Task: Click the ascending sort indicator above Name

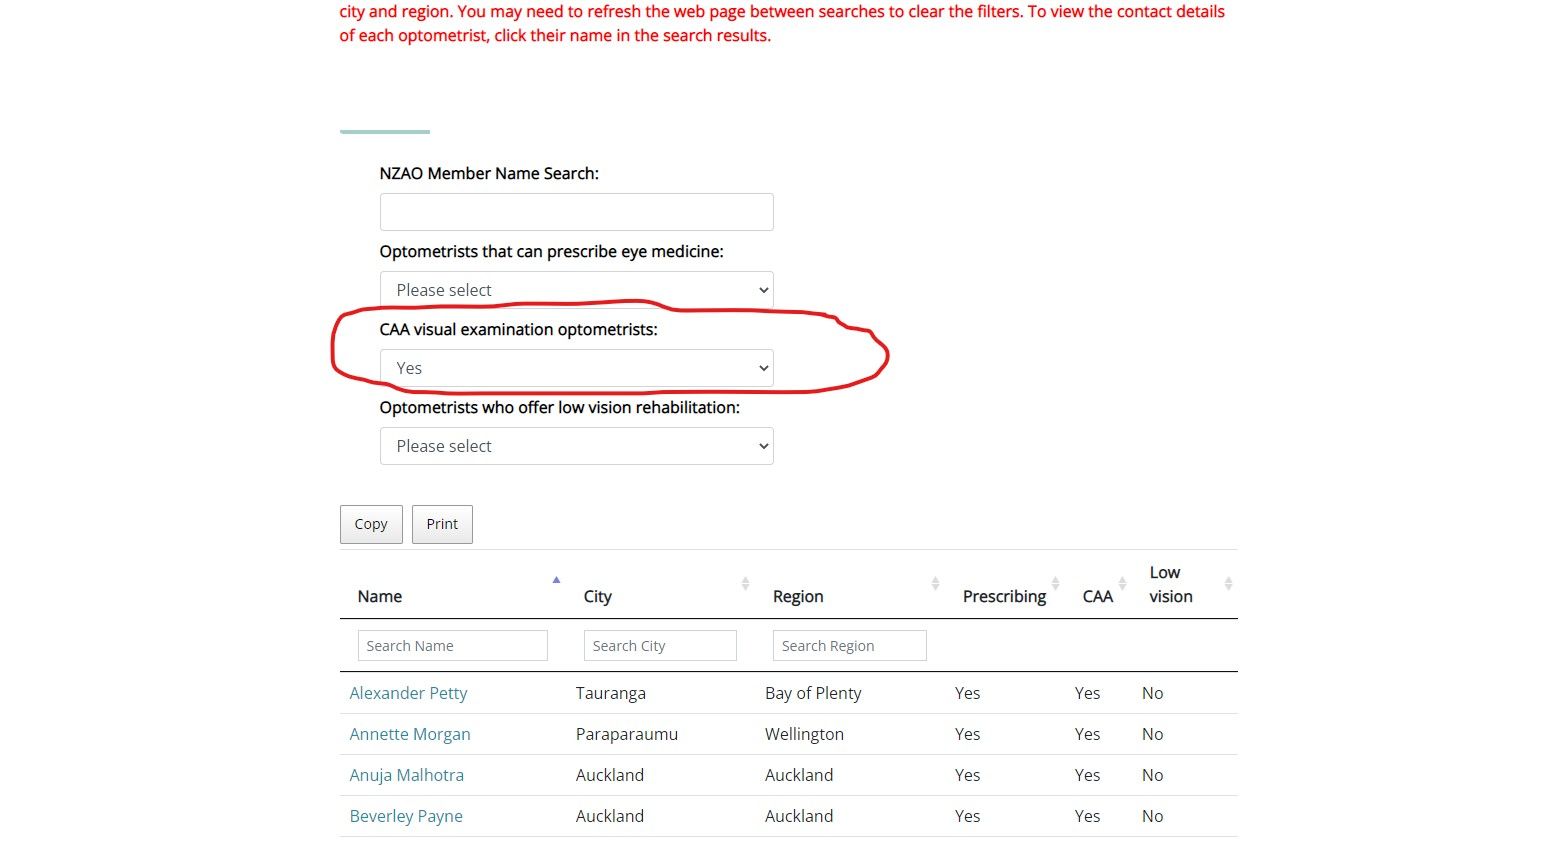Action: click(556, 579)
